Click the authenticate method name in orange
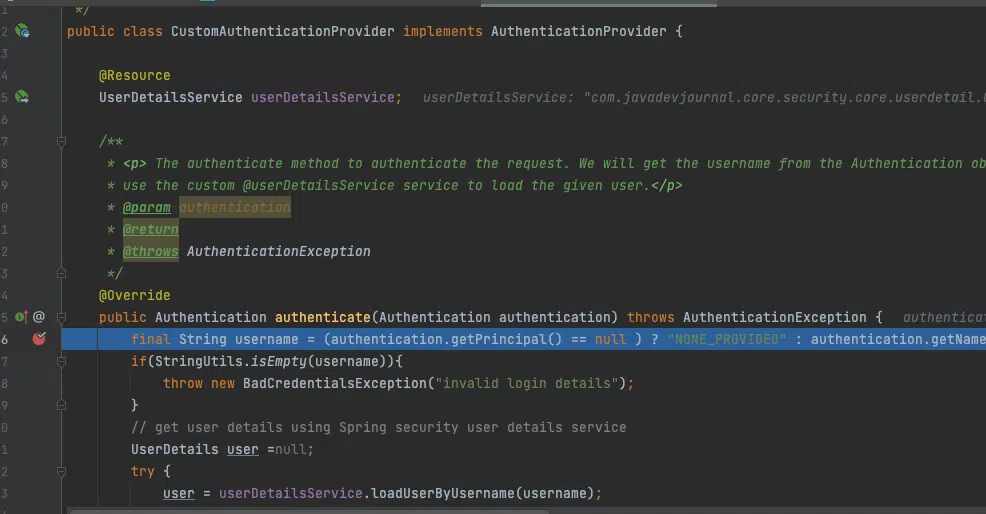This screenshot has height=514, width=986. (x=323, y=318)
